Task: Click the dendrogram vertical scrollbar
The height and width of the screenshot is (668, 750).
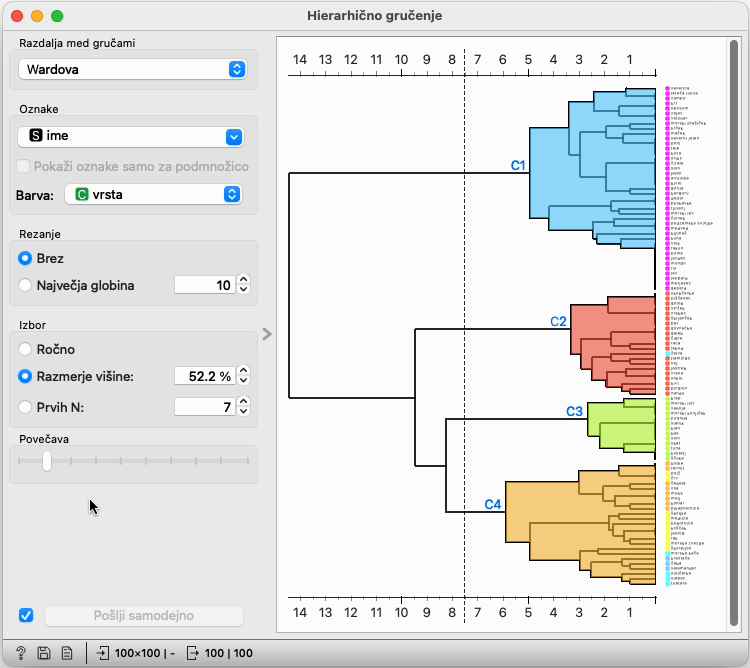Action: 734,332
